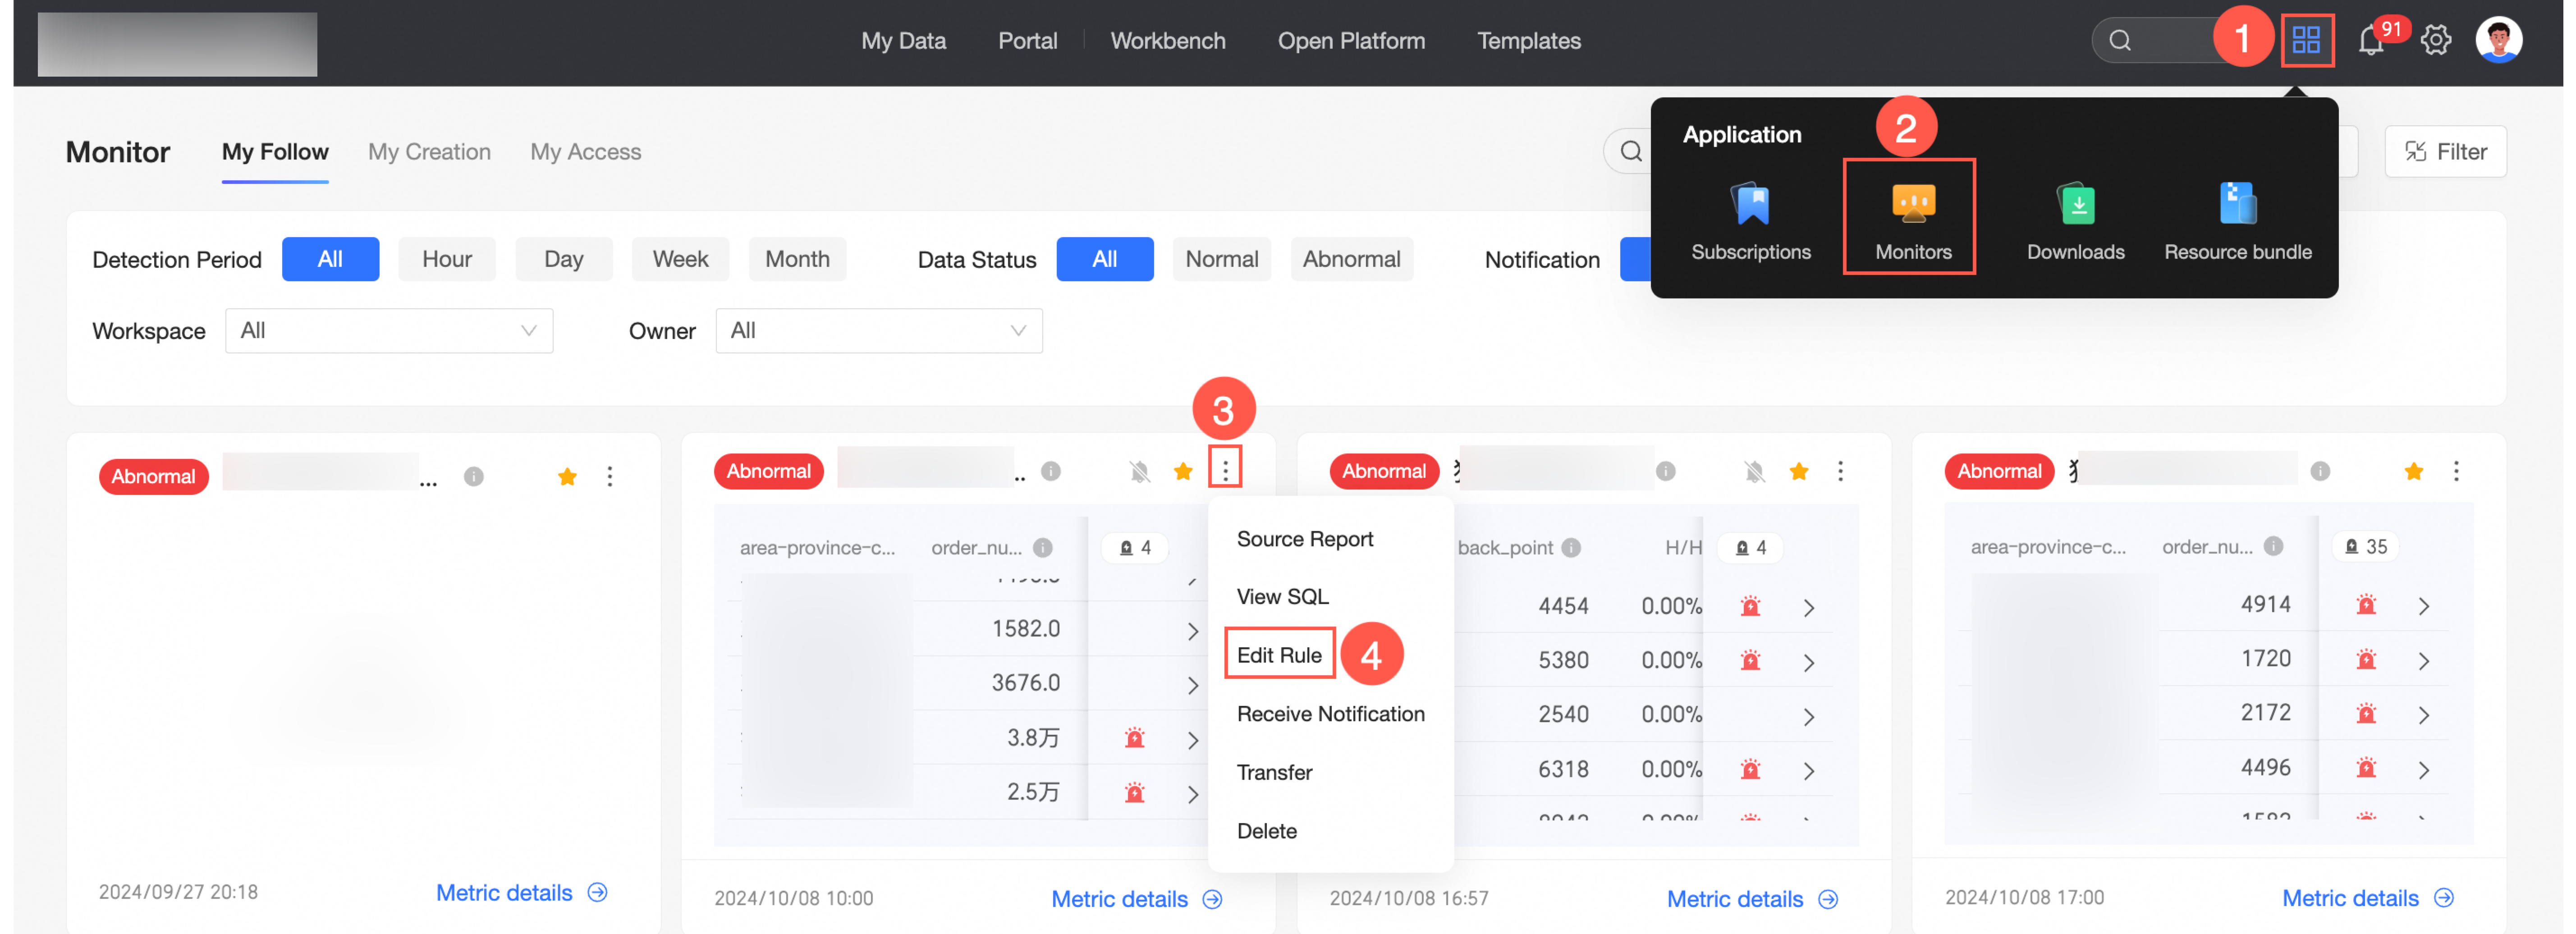Expand the 4496 row chevron

[2423, 770]
